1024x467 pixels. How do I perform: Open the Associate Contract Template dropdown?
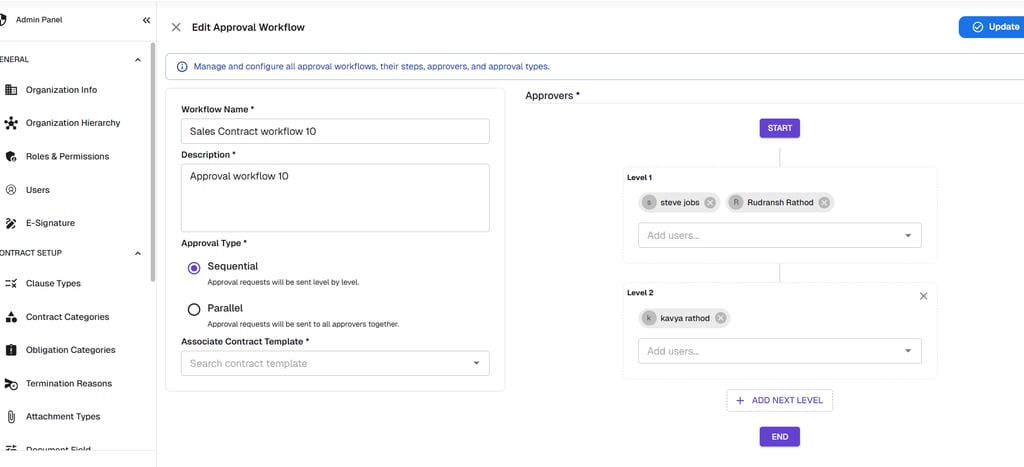pyautogui.click(x=476, y=363)
